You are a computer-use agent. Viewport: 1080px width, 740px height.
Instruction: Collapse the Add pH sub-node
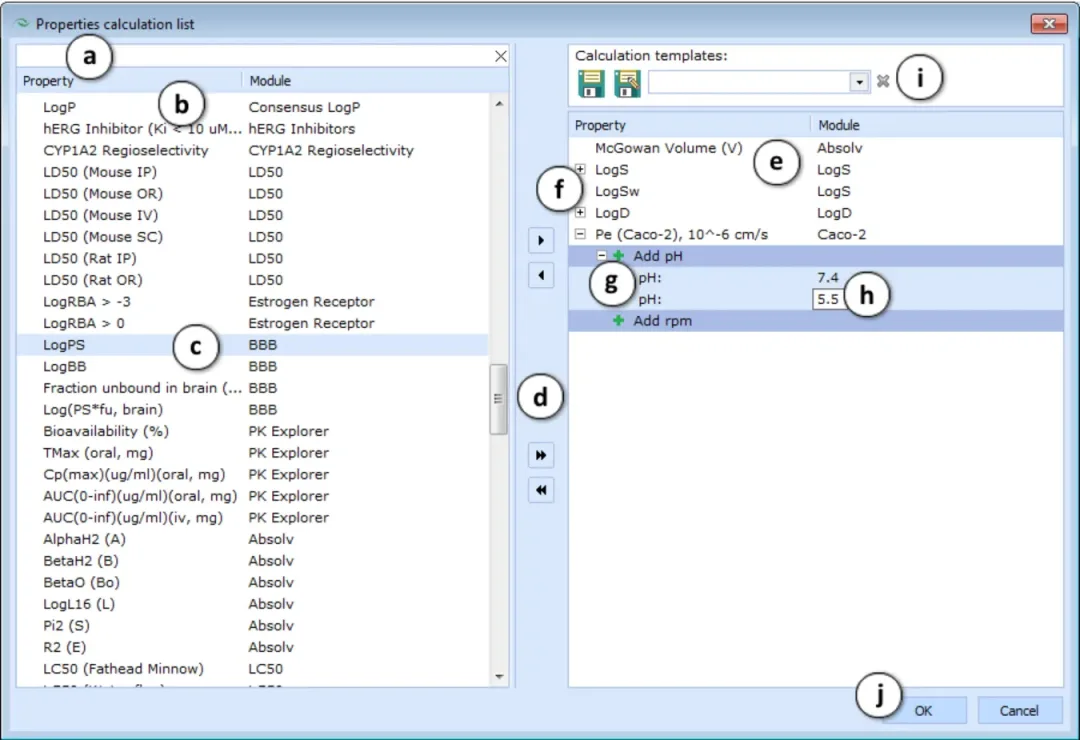click(x=601, y=256)
